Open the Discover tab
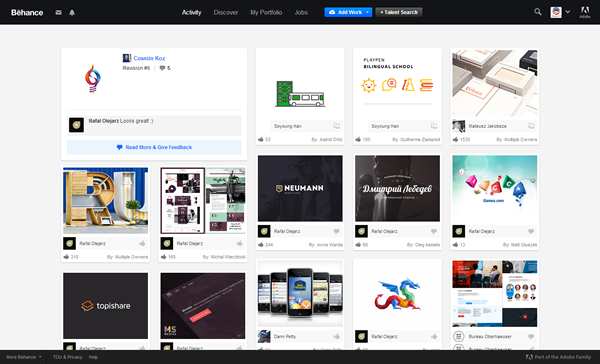 (226, 13)
